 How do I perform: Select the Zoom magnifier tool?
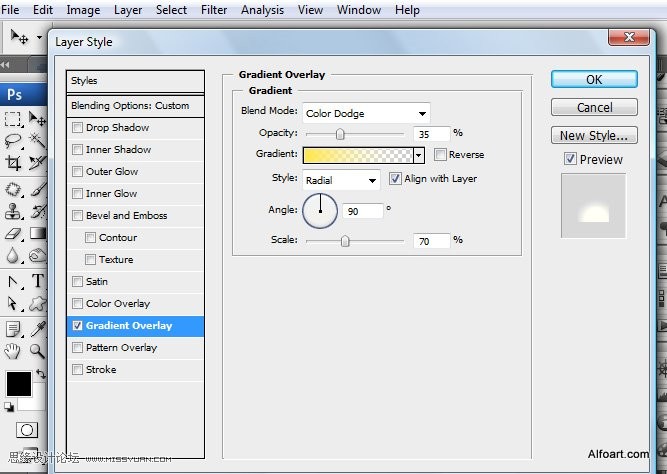pos(37,351)
